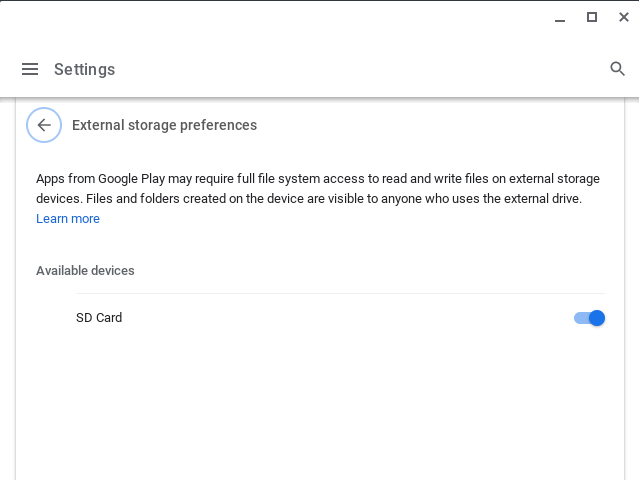The height and width of the screenshot is (480, 639).
Task: Click the Settings title text
Action: click(x=84, y=69)
